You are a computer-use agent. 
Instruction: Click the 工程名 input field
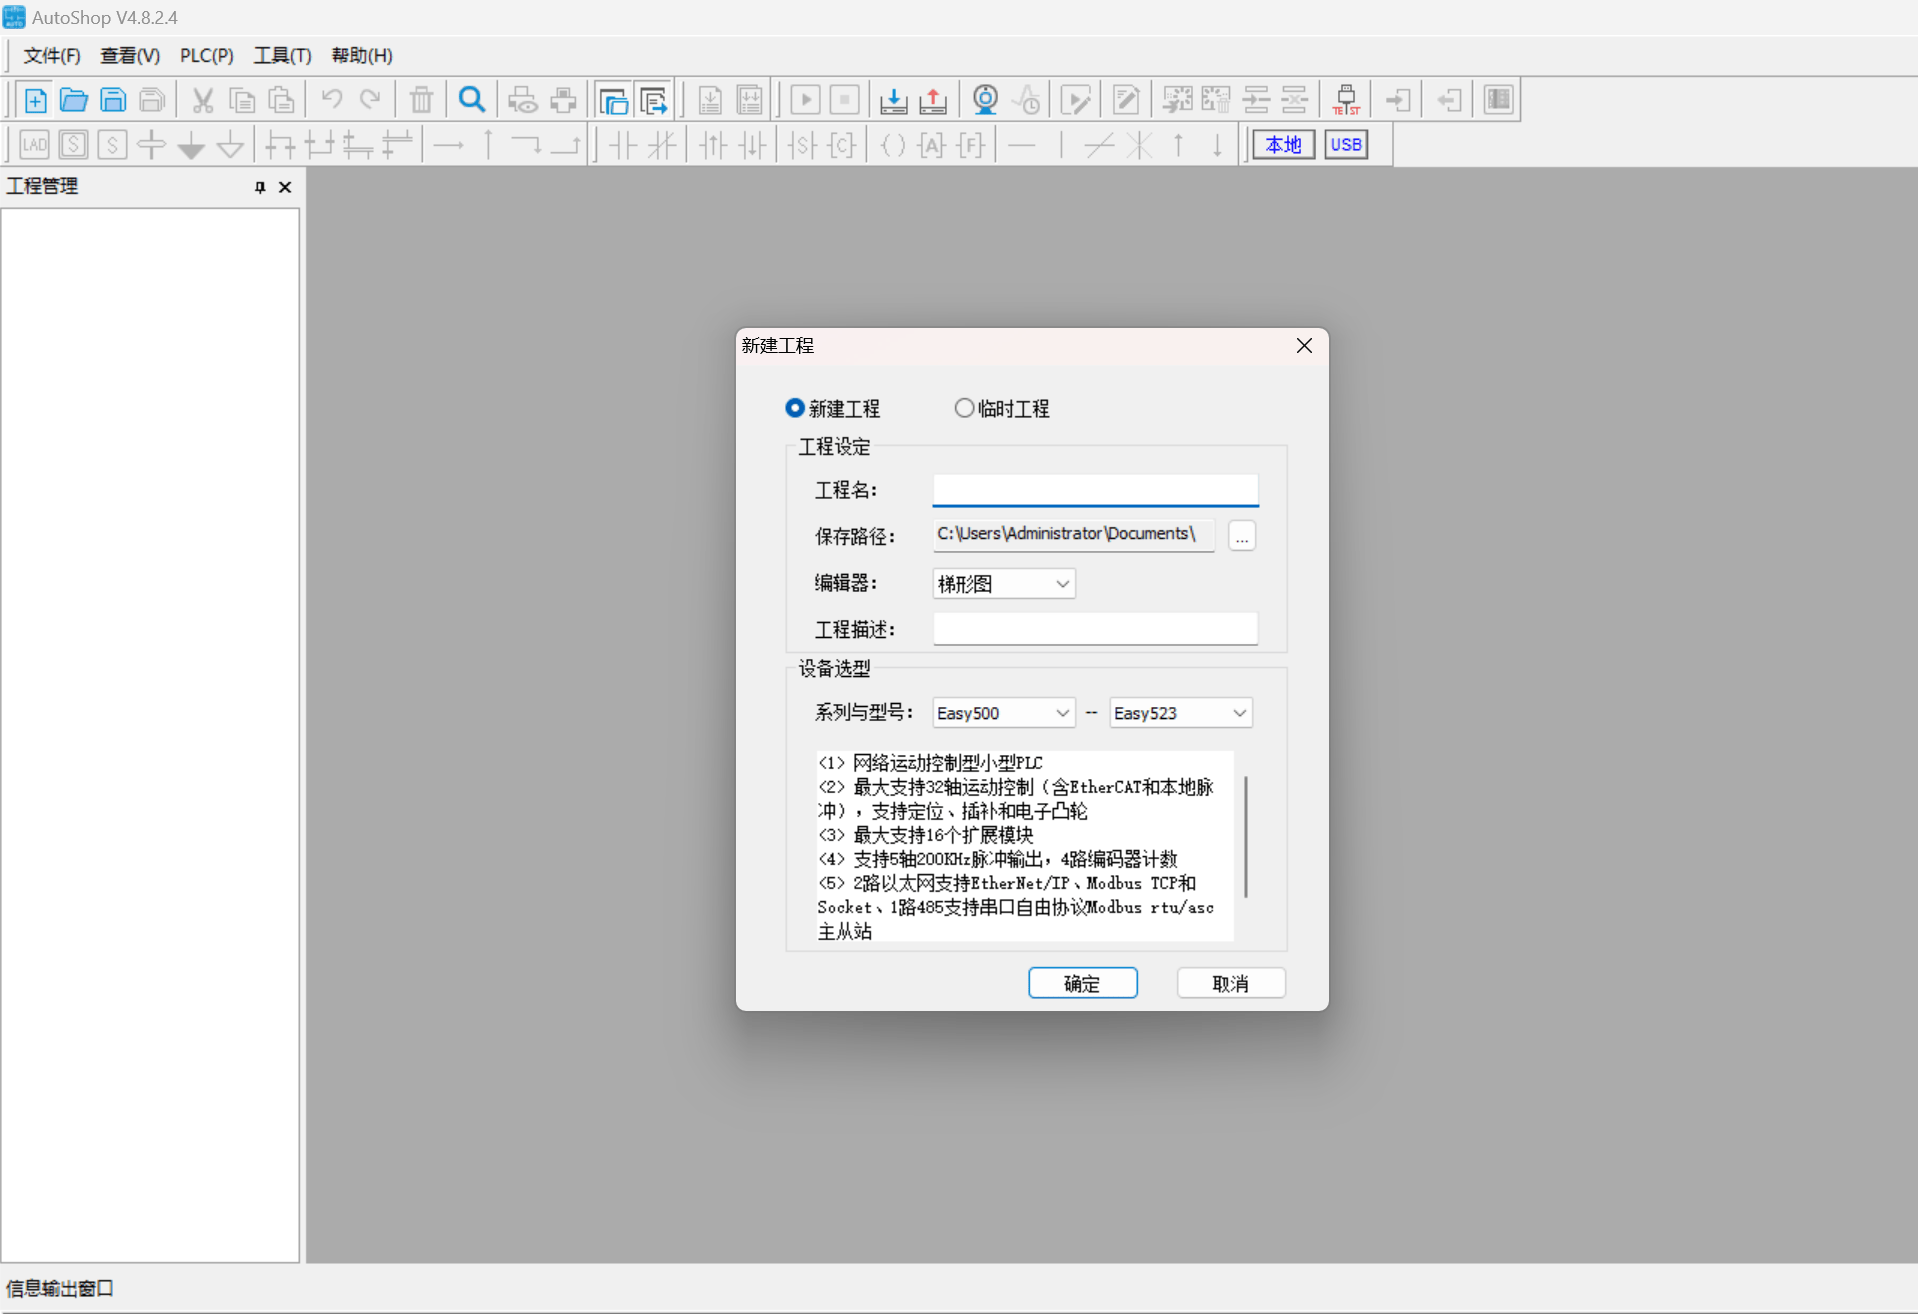click(1095, 490)
